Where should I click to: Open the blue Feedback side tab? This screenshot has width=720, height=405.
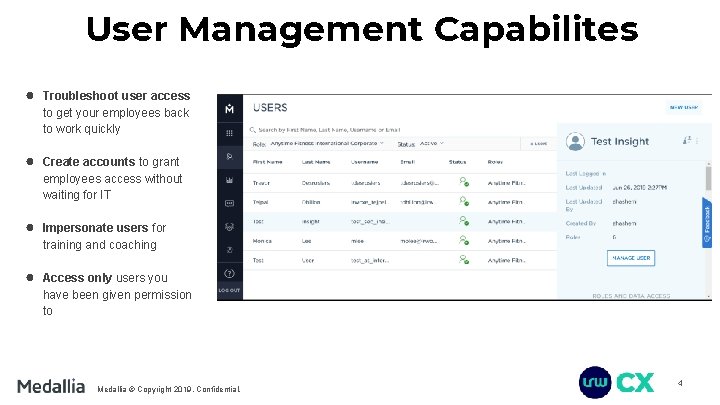(x=707, y=223)
